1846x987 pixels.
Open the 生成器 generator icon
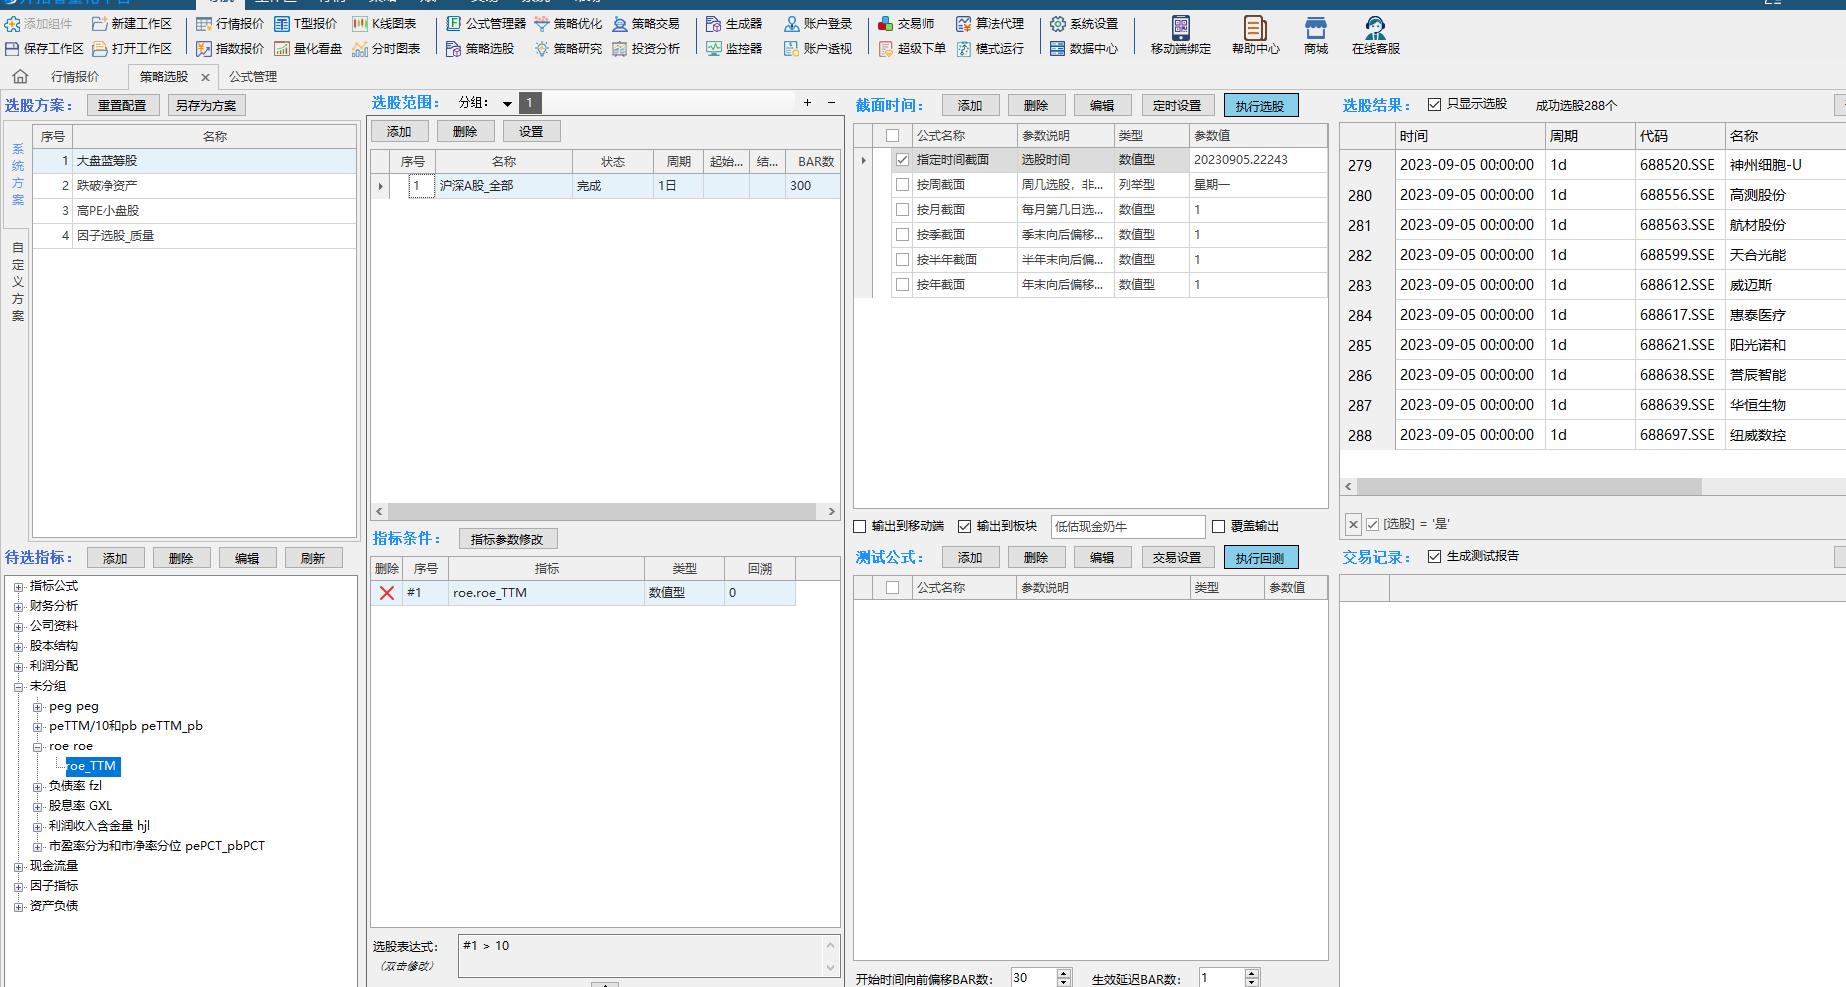pos(714,24)
